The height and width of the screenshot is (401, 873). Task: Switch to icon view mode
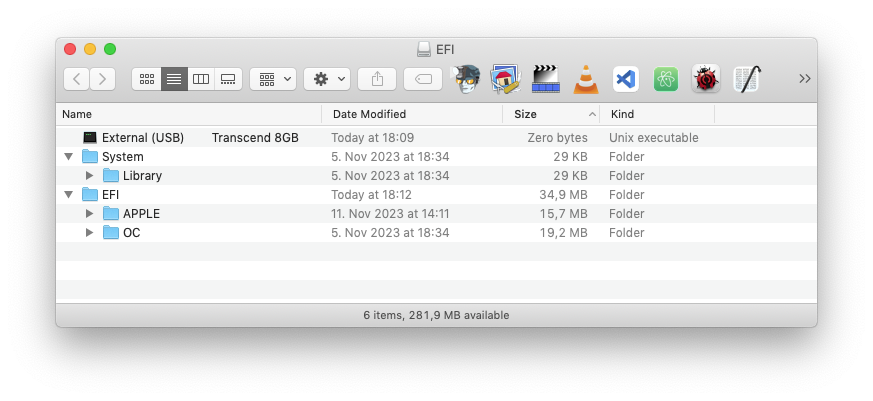click(147, 79)
